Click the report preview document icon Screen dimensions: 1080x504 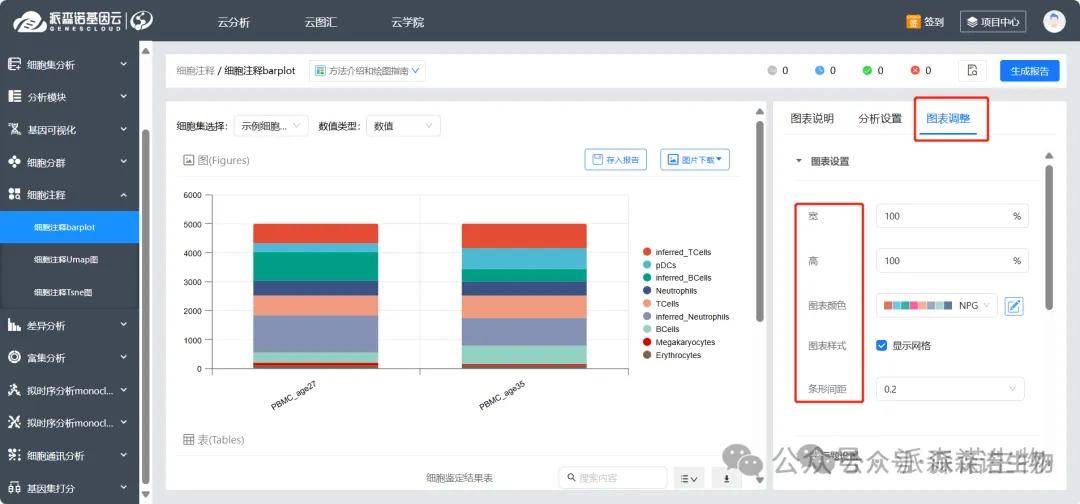(x=972, y=71)
